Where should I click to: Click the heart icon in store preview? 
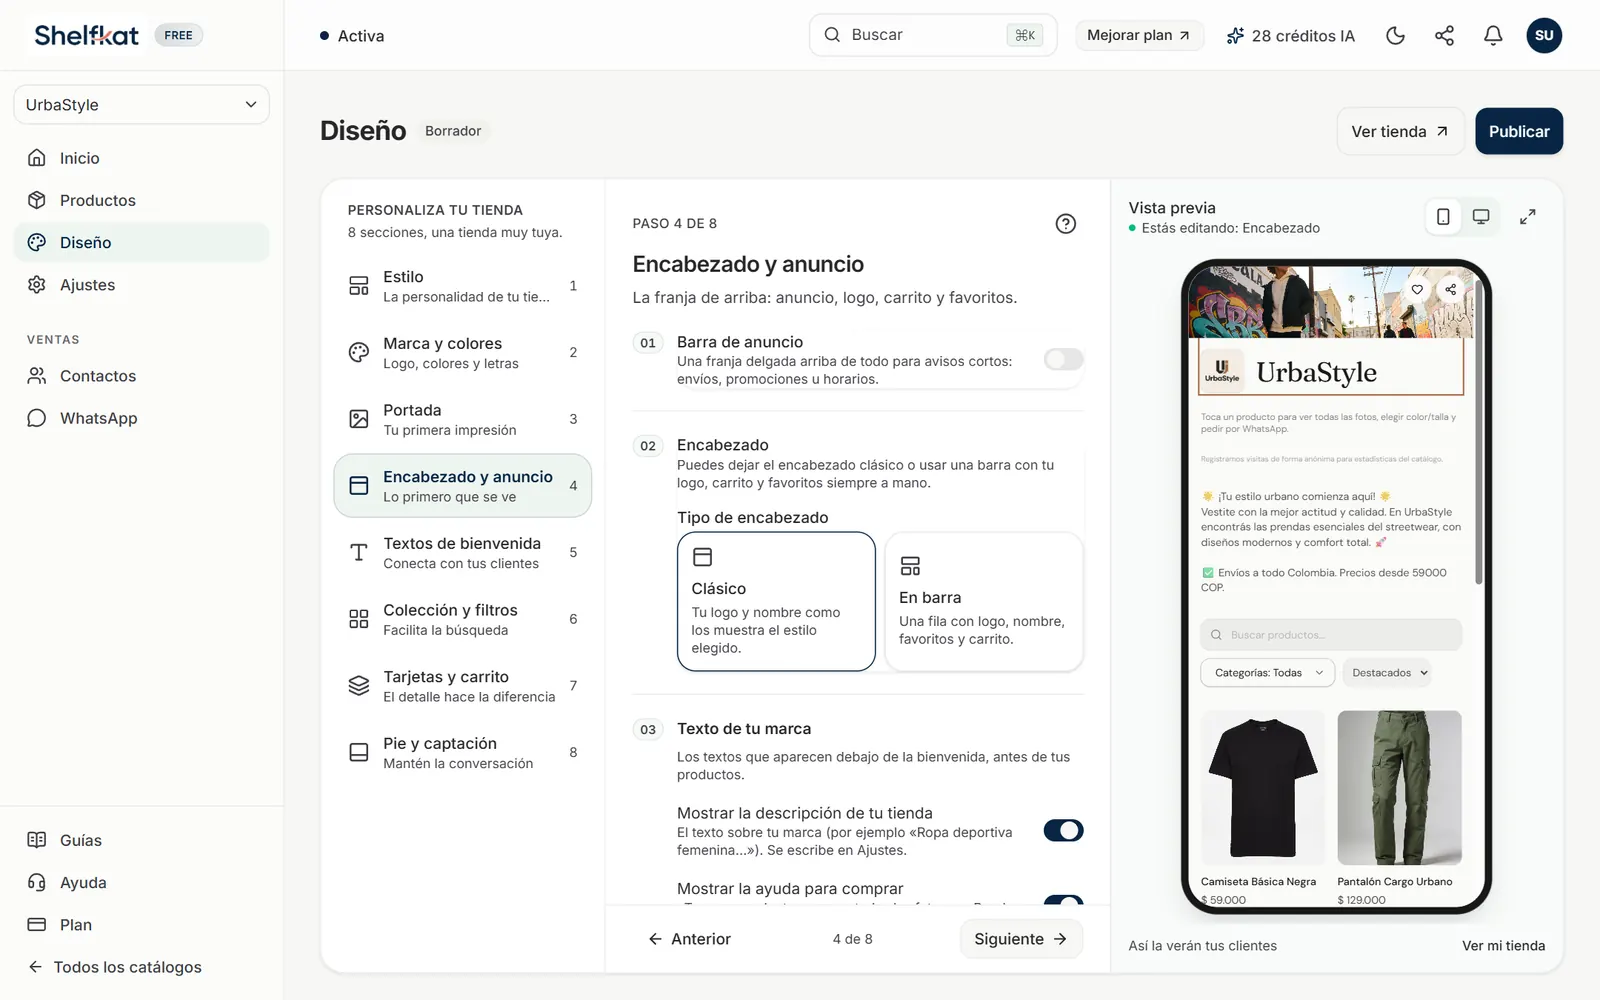point(1417,290)
